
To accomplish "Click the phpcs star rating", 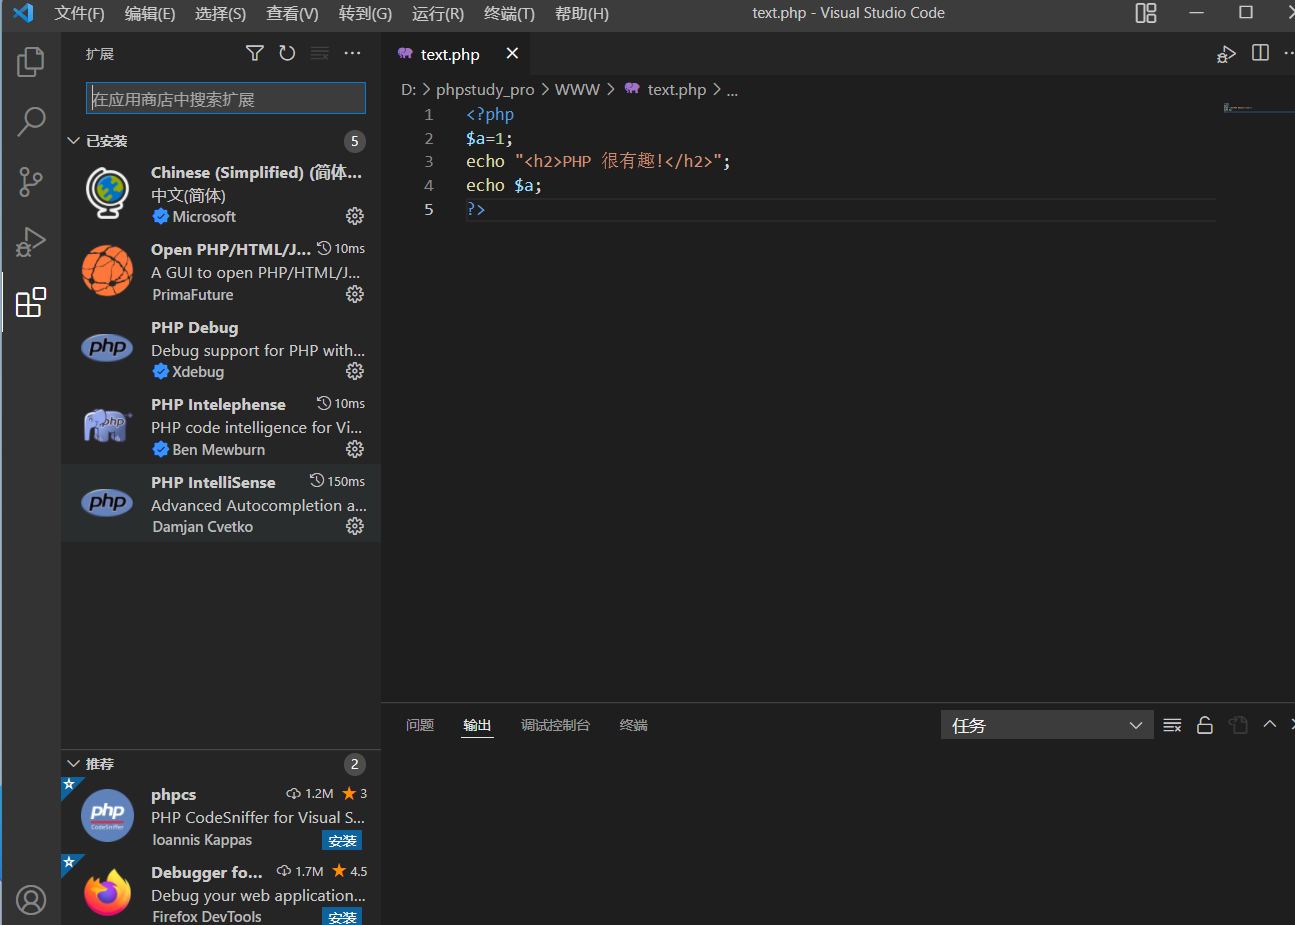I will point(355,793).
